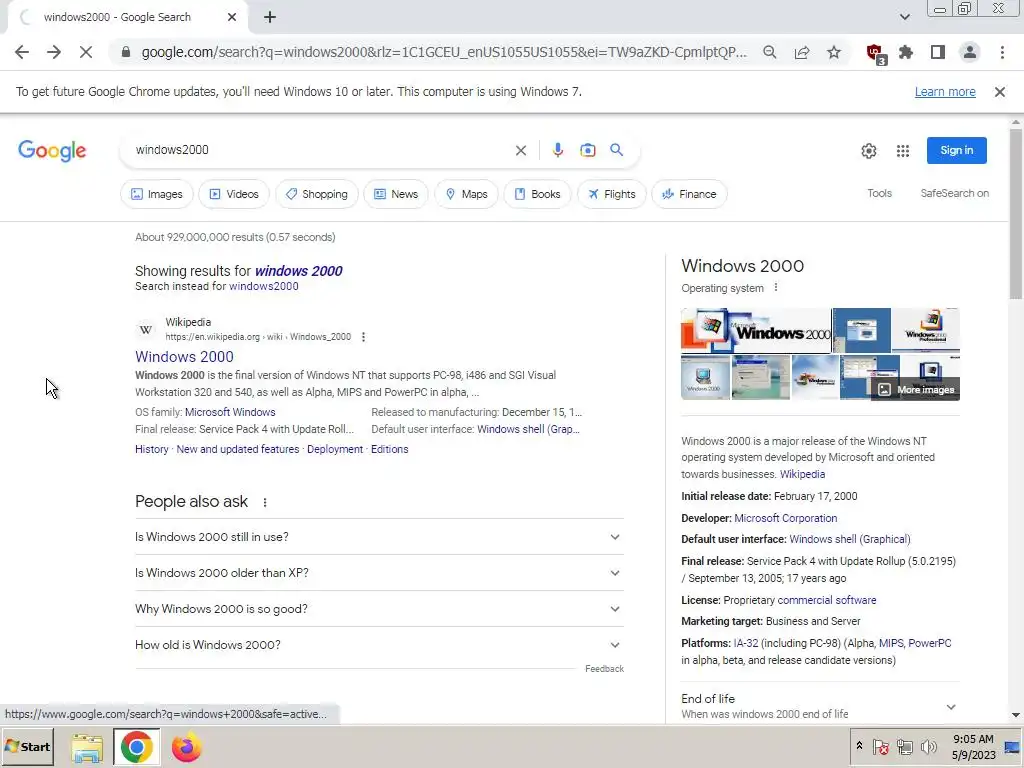
Task: Launch Firefox from the taskbar
Action: point(186,747)
